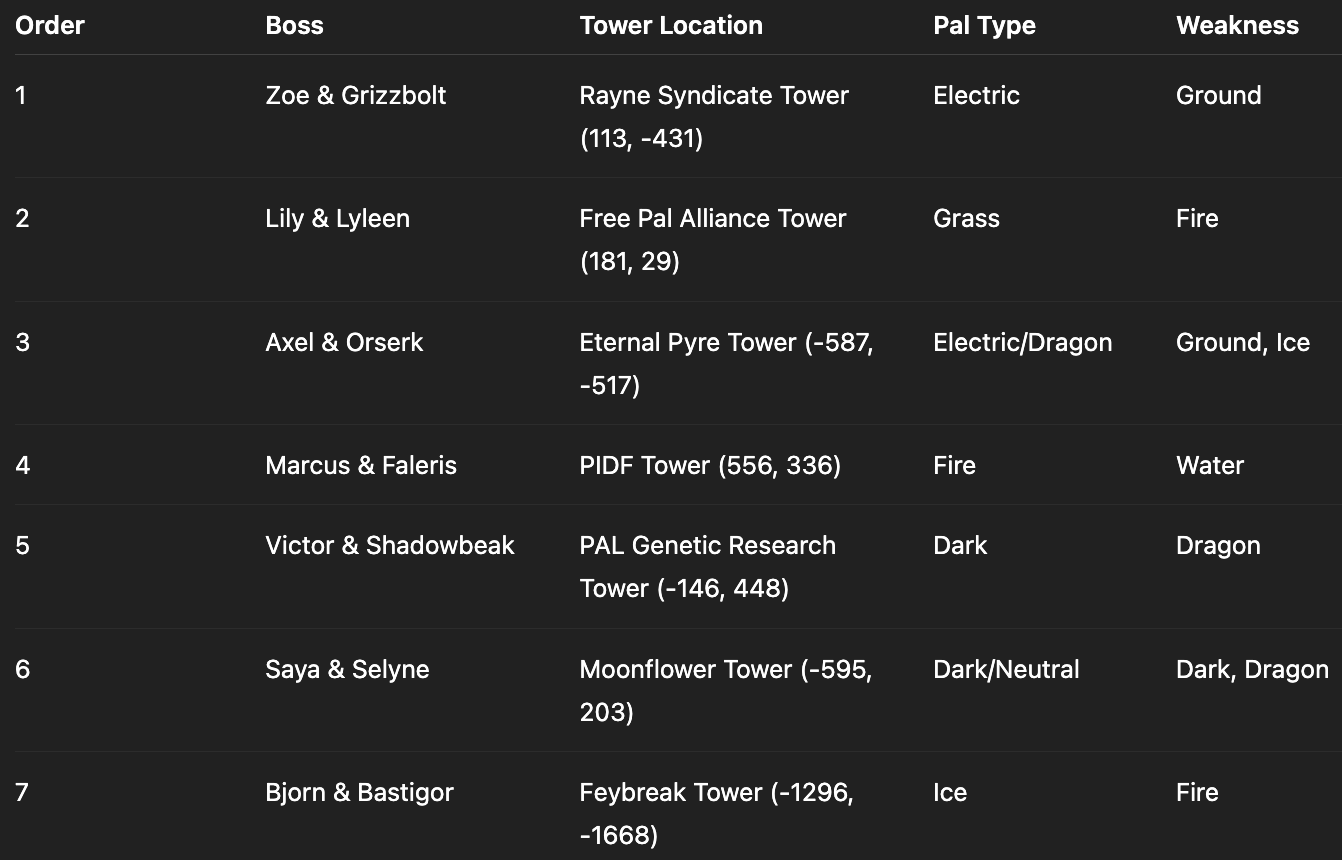
Task: Click the Tower Location column header
Action: click(x=670, y=25)
